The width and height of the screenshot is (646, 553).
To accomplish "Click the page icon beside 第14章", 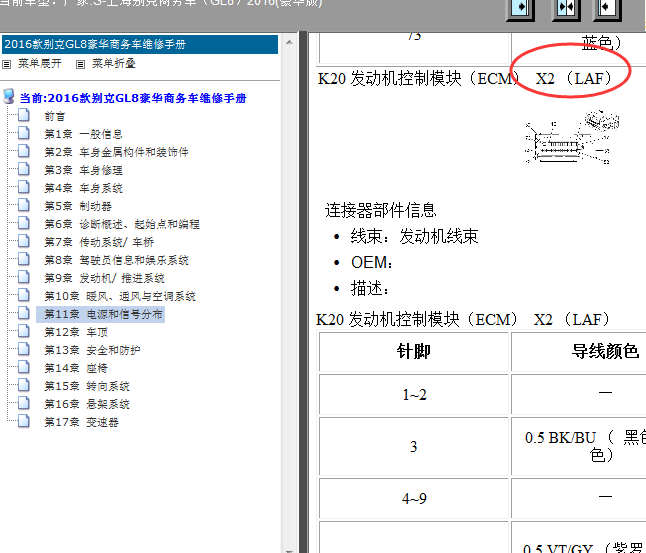I will pyautogui.click(x=24, y=367).
